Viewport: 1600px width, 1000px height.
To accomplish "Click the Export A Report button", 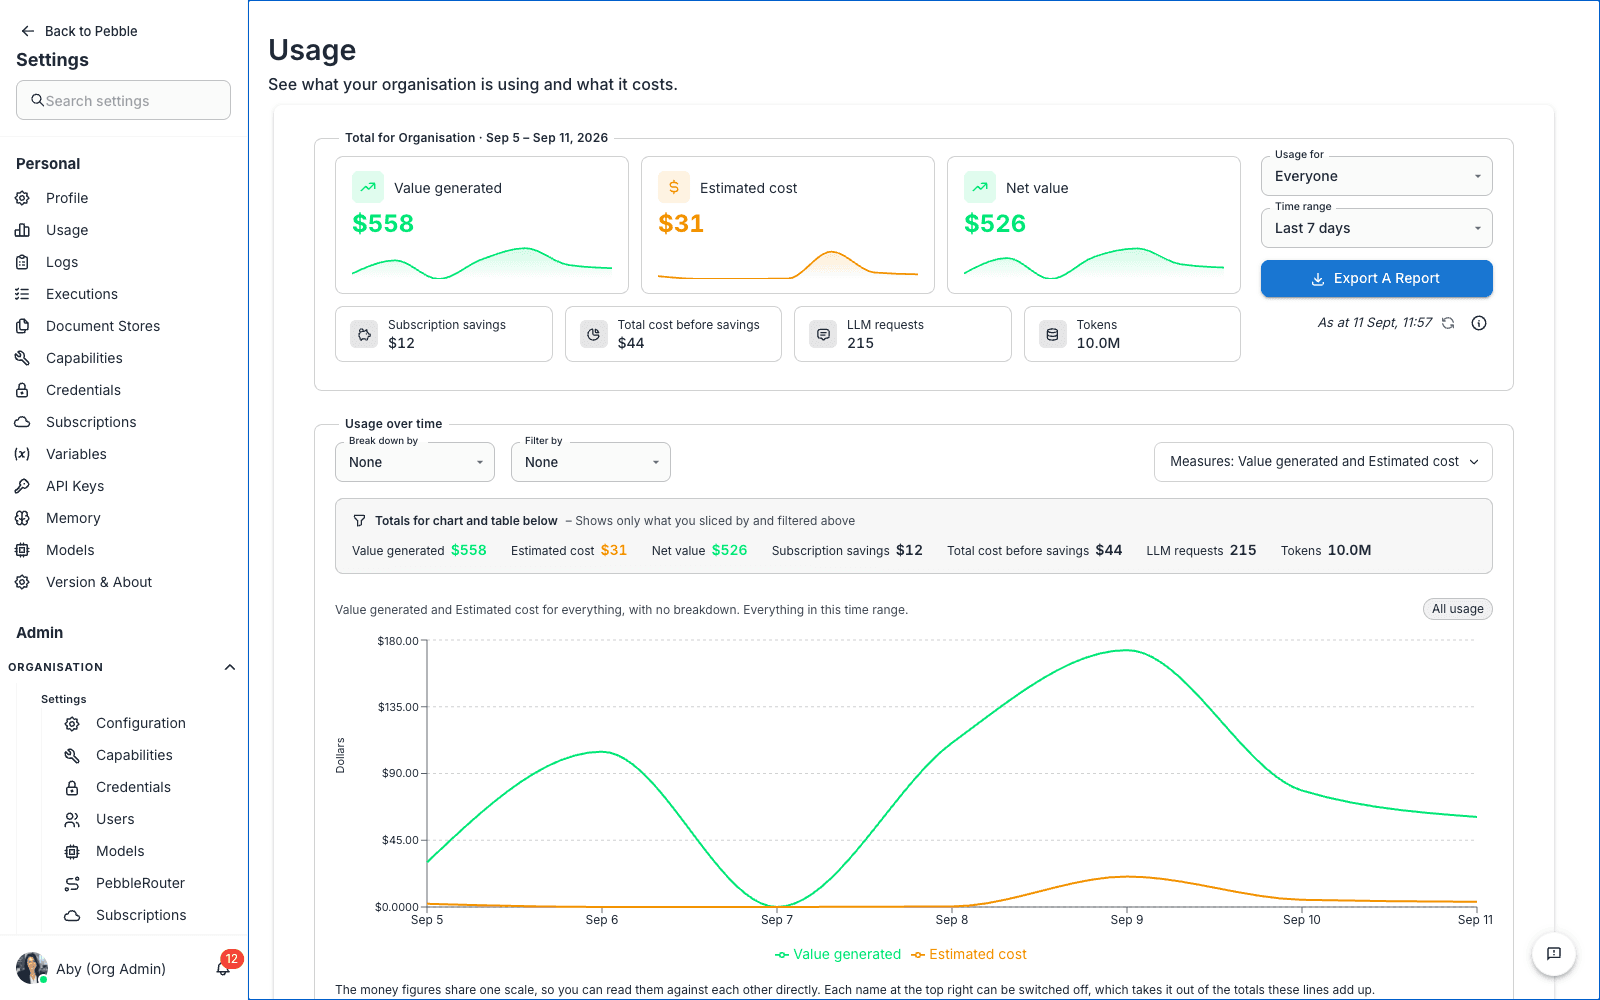I will (1377, 279).
